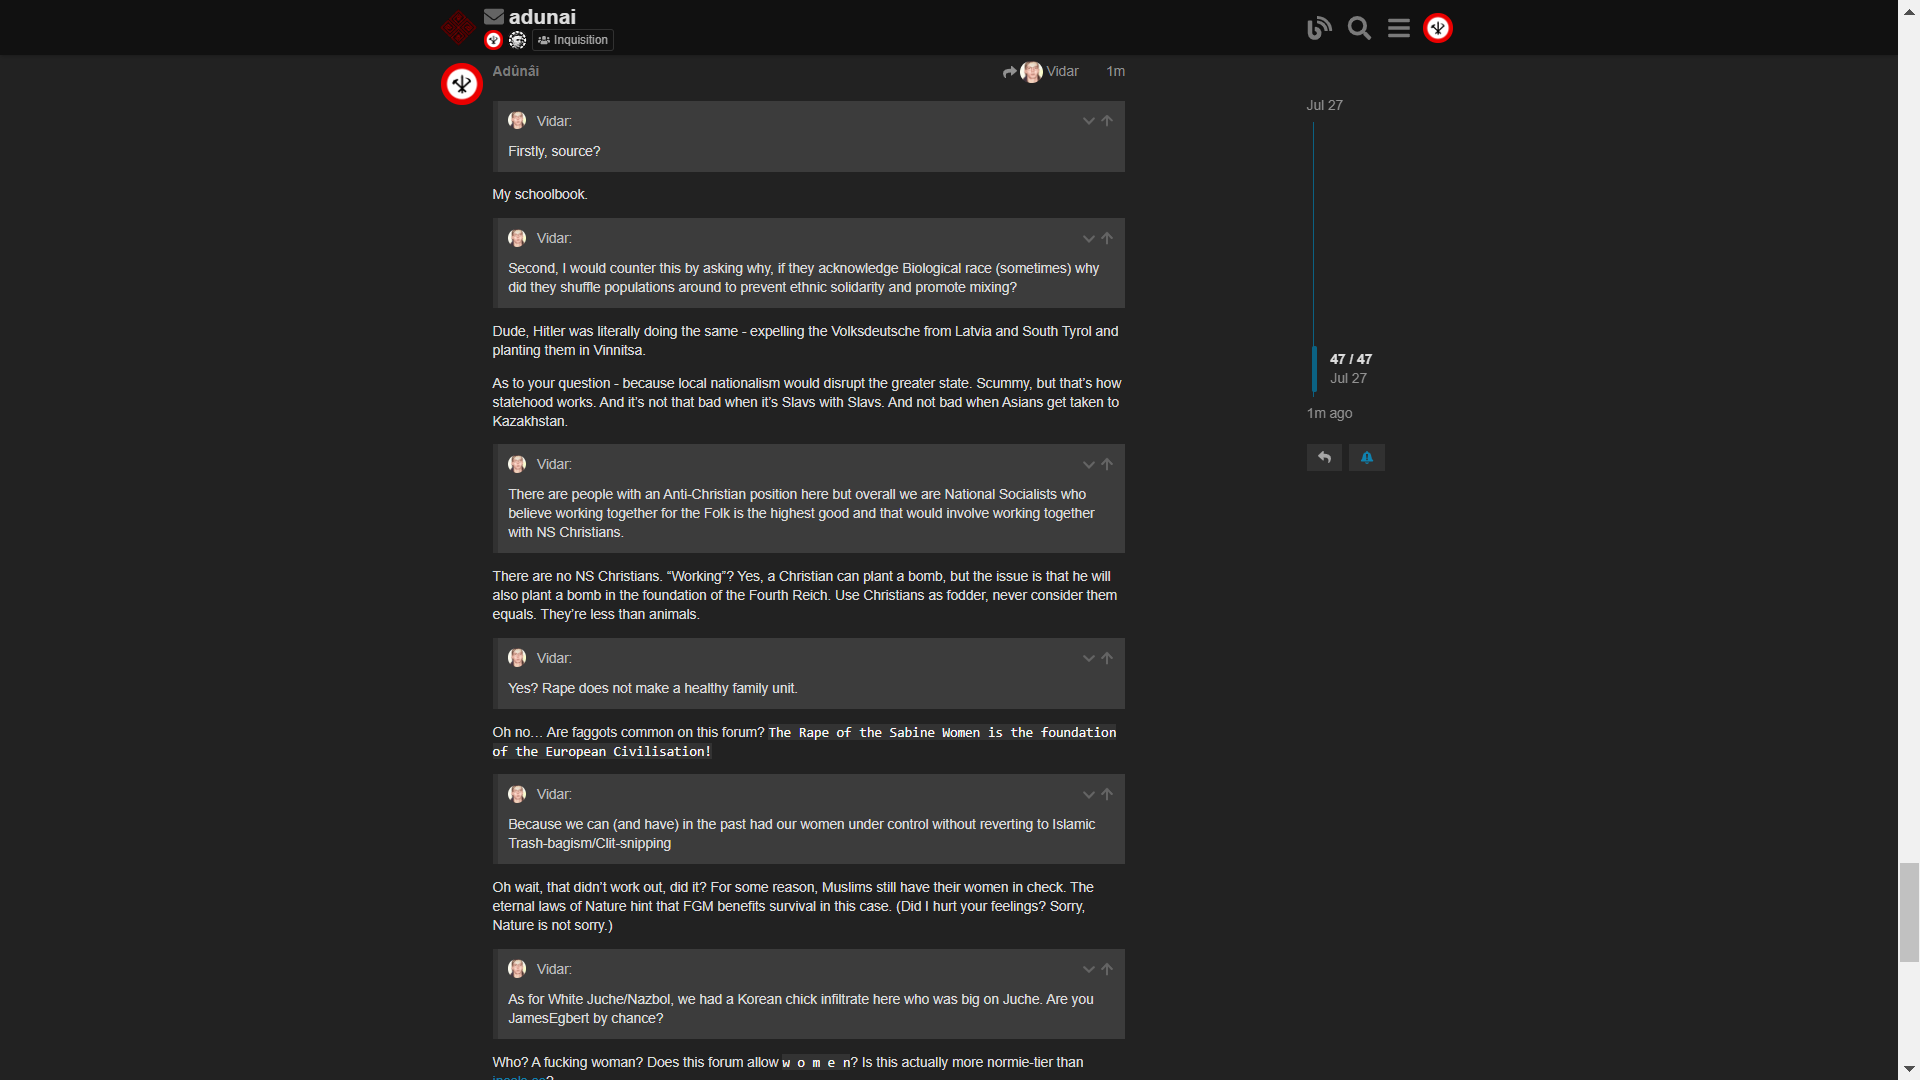This screenshot has height=1080, width=1920.
Task: Open the Adûnâi username link
Action: (516, 71)
